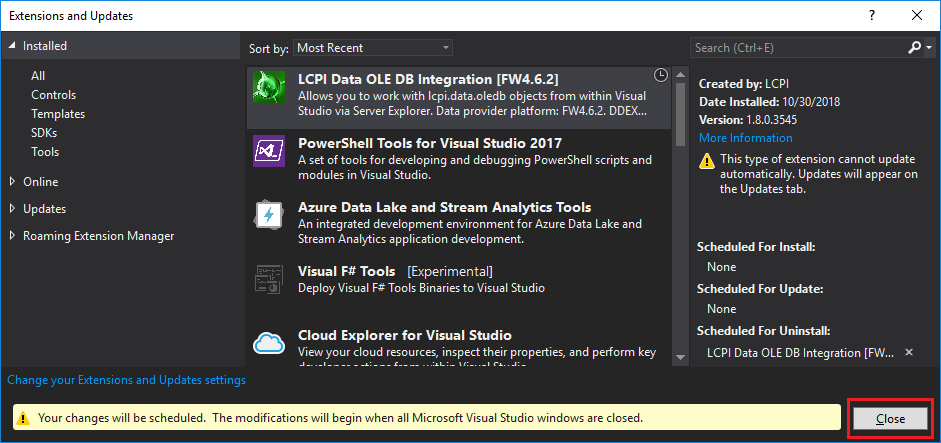Image resolution: width=941 pixels, height=443 pixels.
Task: Expand the Updates tree node
Action: point(13,208)
